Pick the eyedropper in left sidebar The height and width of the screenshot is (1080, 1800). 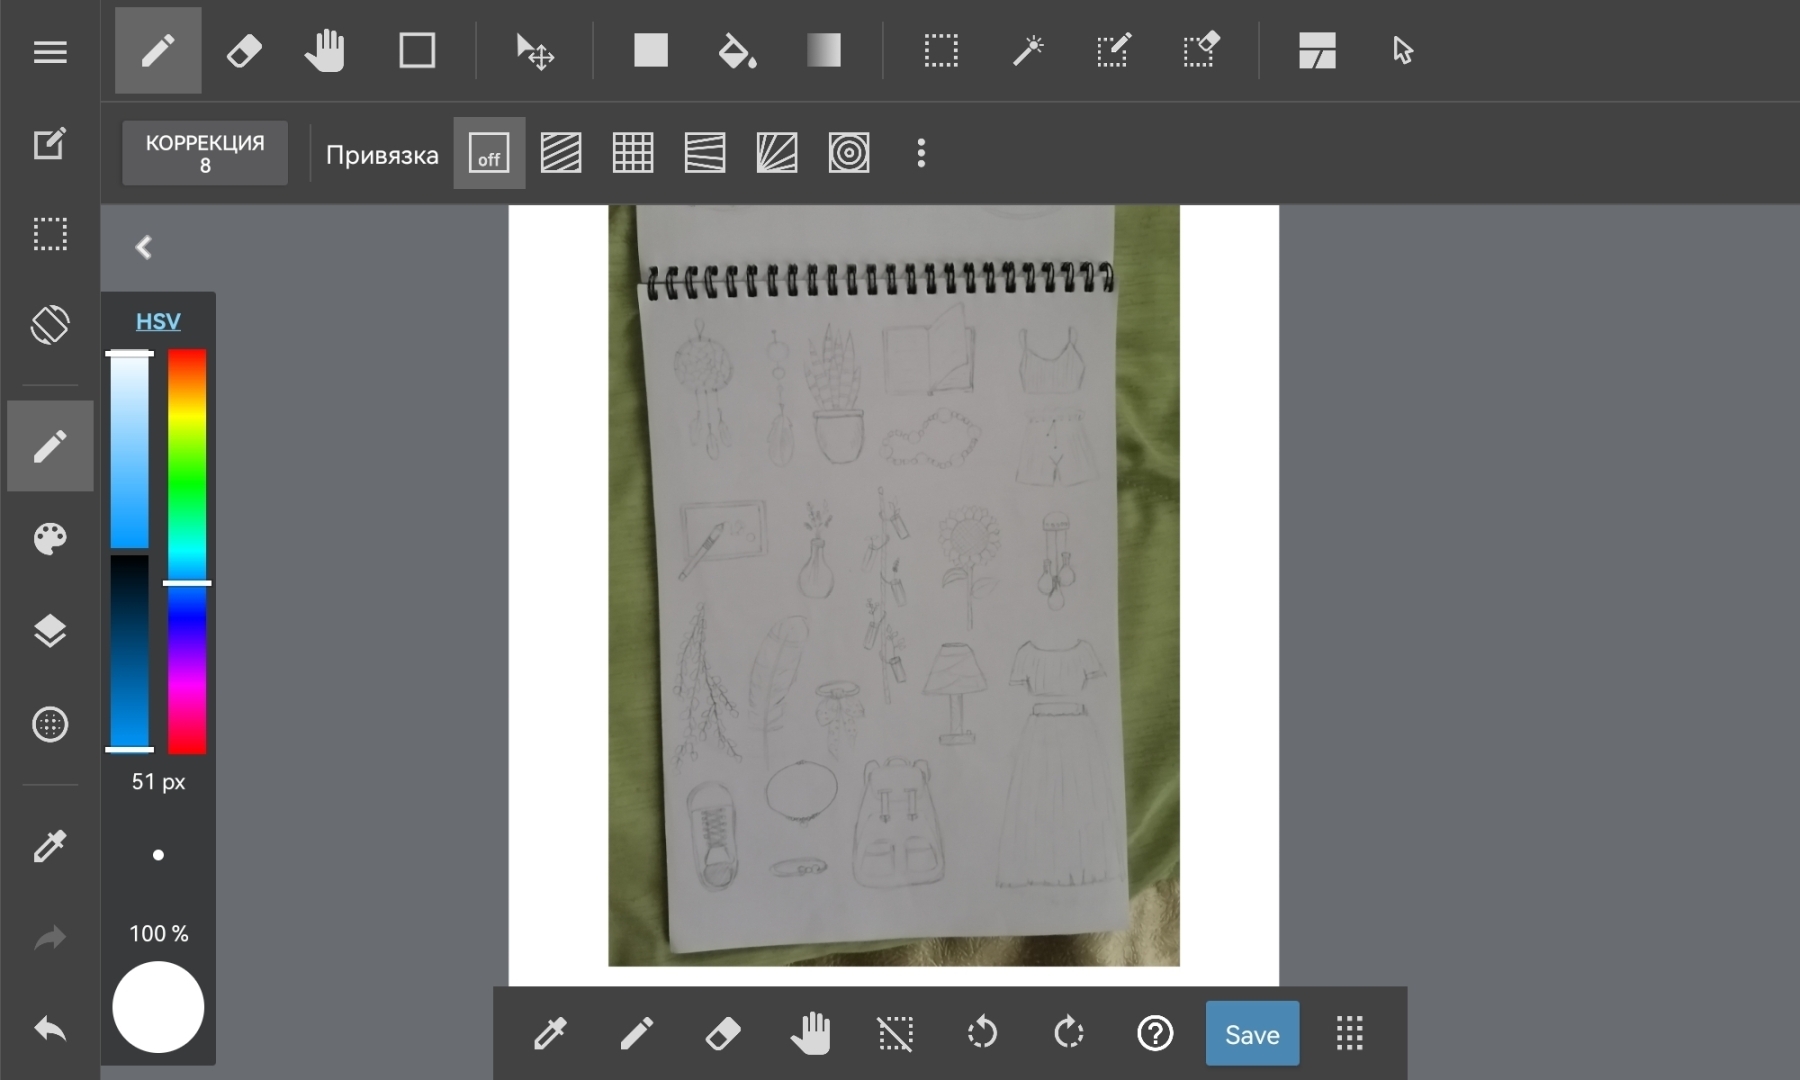[x=50, y=846]
